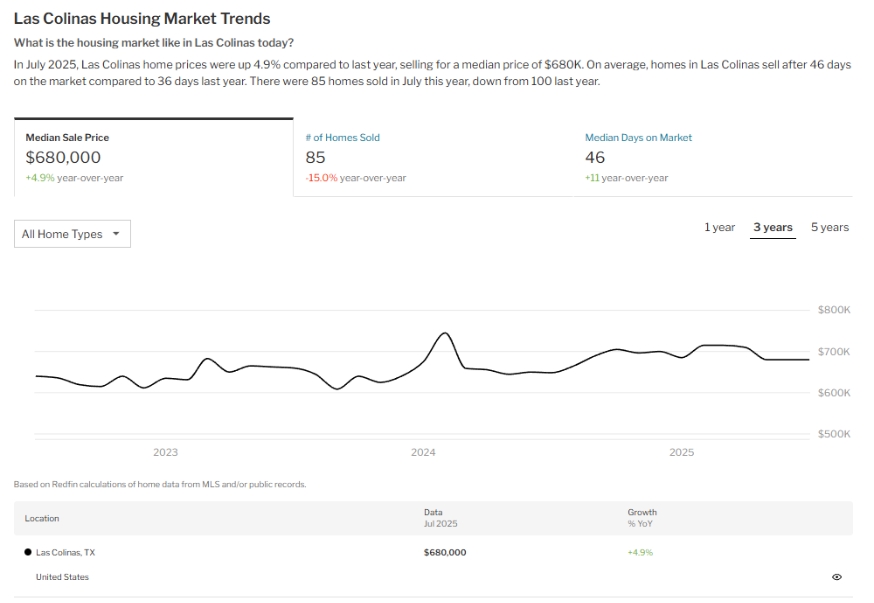This screenshot has width=874, height=603.
Task: Click the 2025 x-axis label
Action: coord(681,452)
